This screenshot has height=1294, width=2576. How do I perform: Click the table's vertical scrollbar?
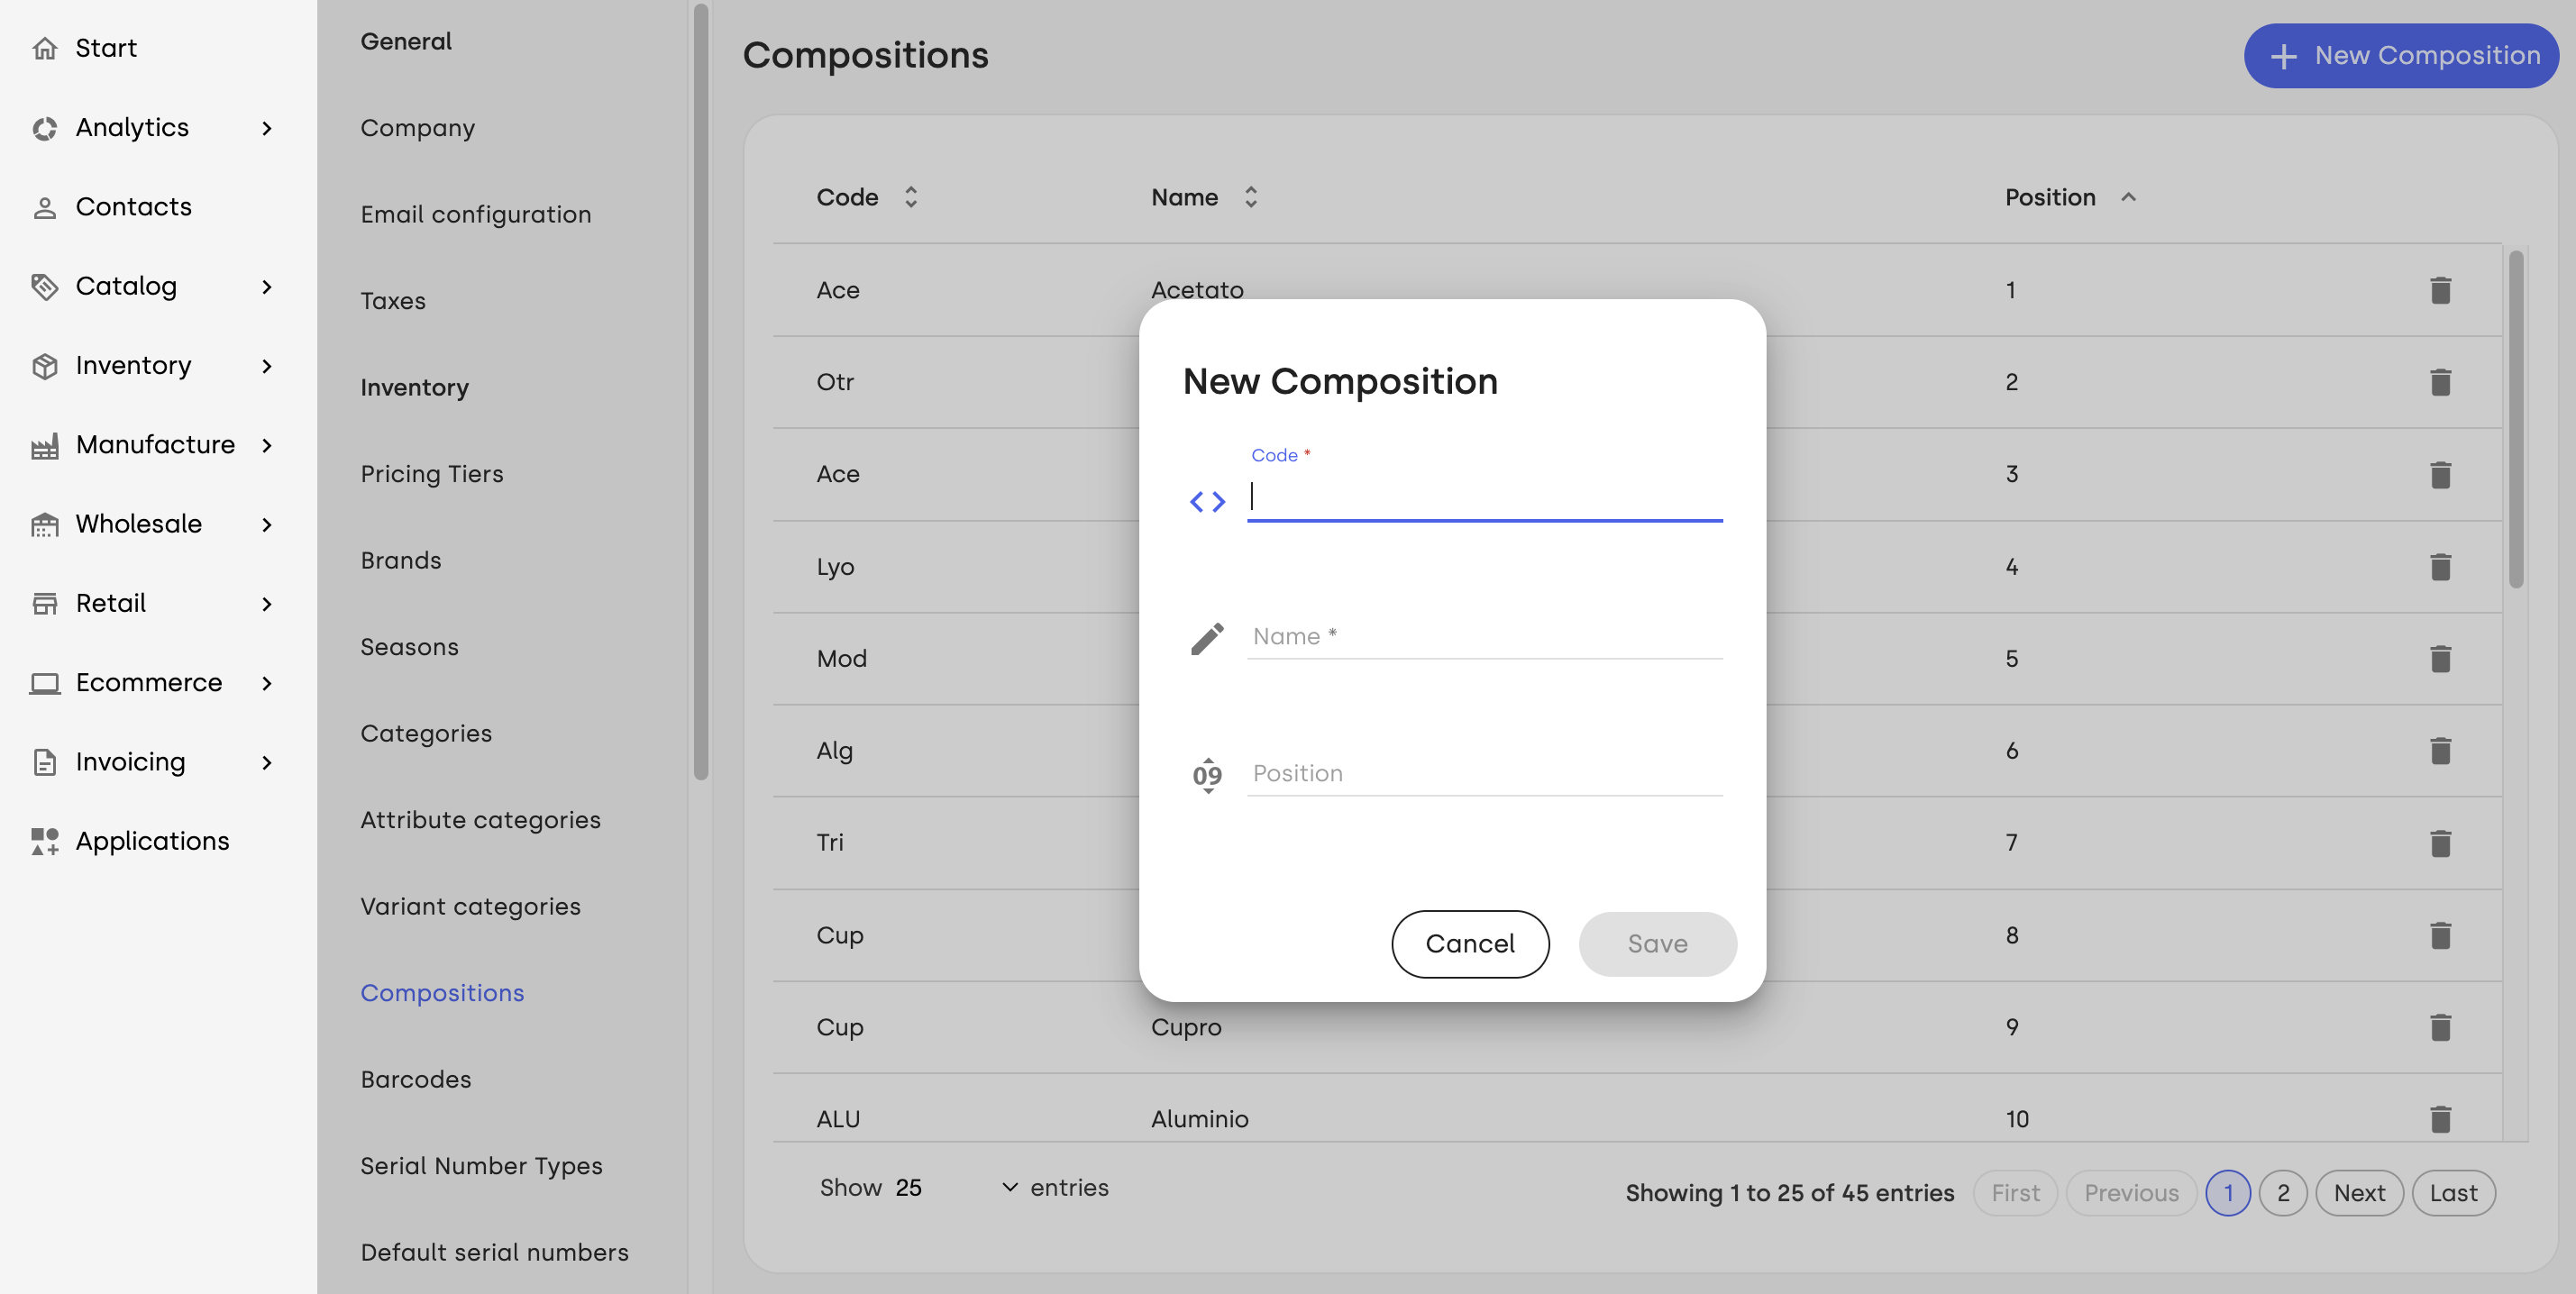(x=2515, y=420)
